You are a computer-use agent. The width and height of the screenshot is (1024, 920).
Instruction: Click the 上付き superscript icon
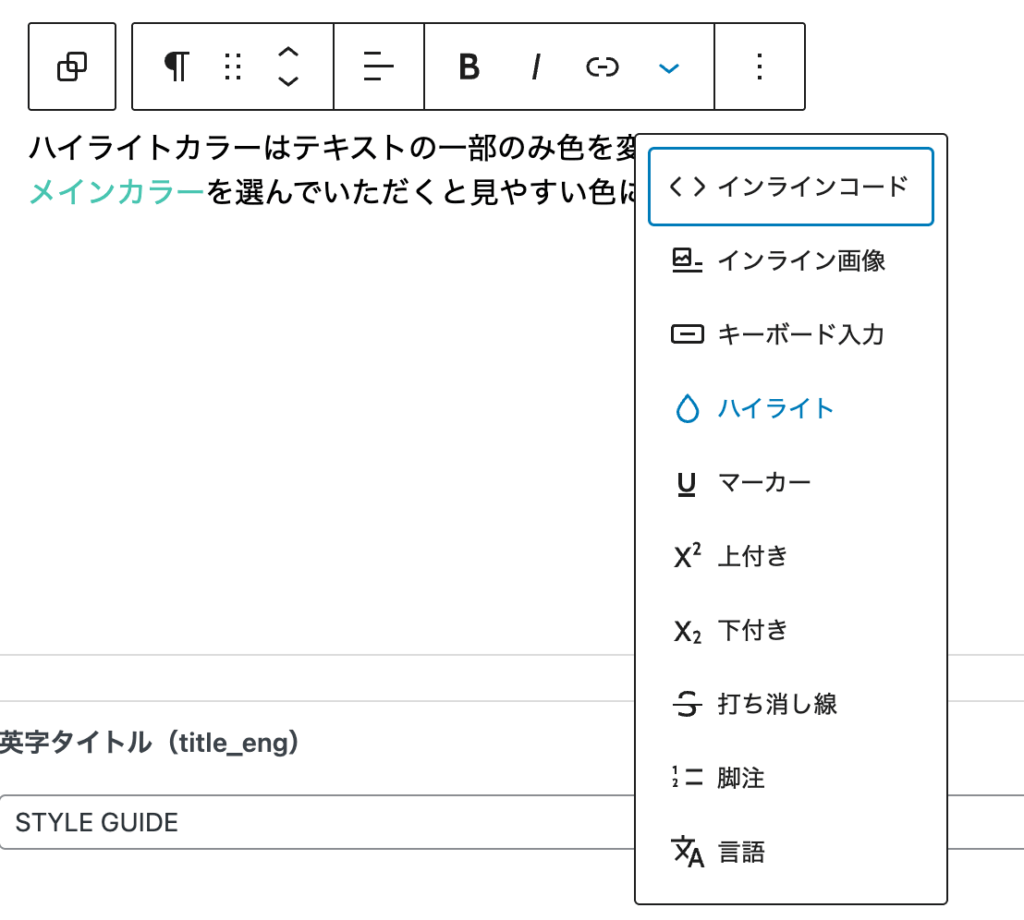687,557
